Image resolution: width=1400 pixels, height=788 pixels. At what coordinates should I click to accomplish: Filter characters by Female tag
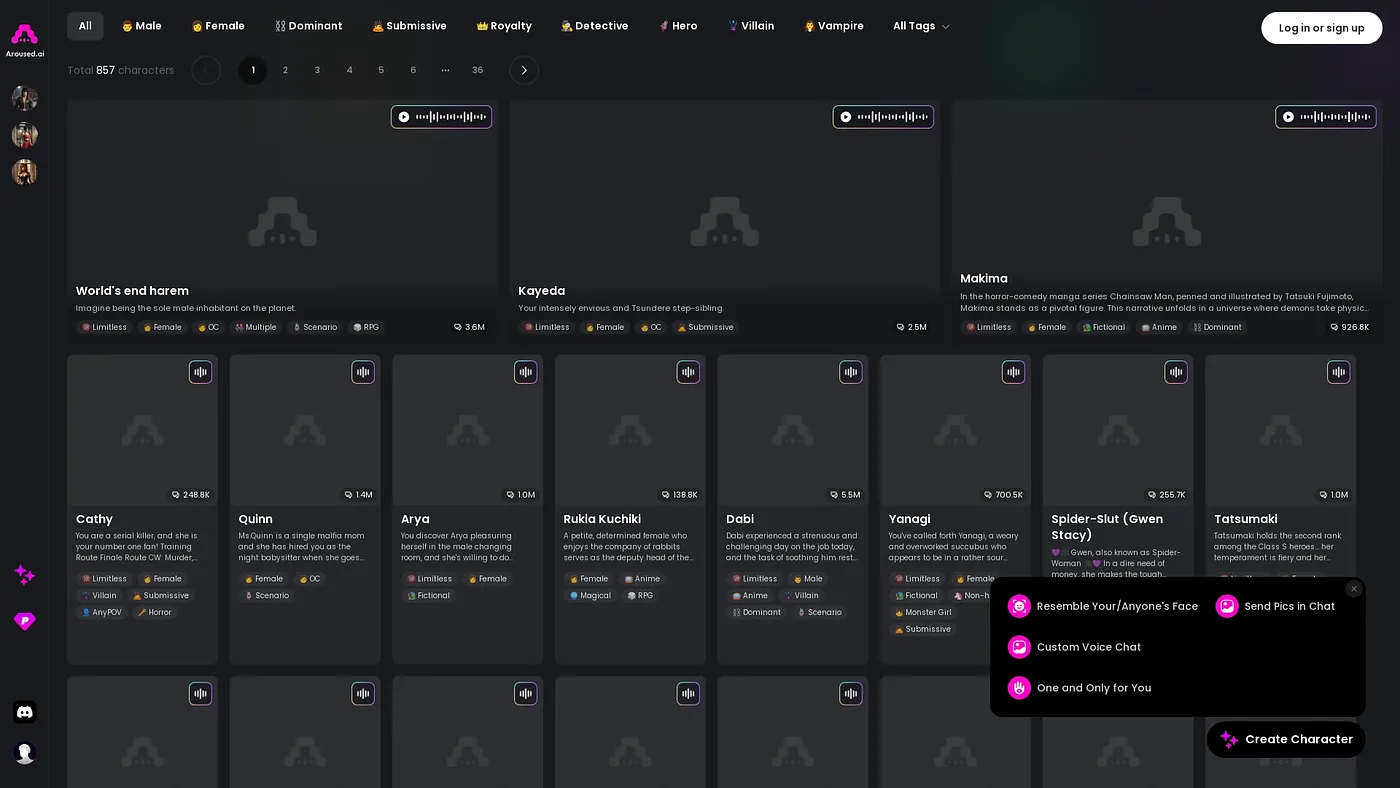(x=218, y=26)
